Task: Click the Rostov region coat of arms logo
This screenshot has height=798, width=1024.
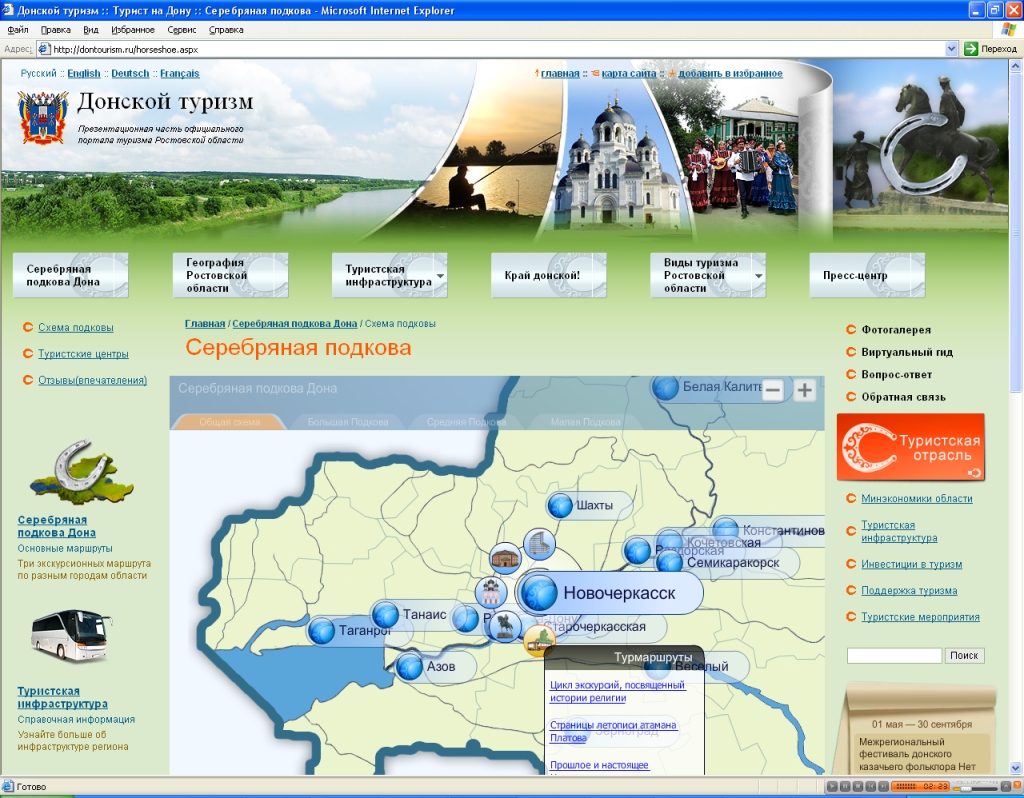Action: click(x=43, y=118)
